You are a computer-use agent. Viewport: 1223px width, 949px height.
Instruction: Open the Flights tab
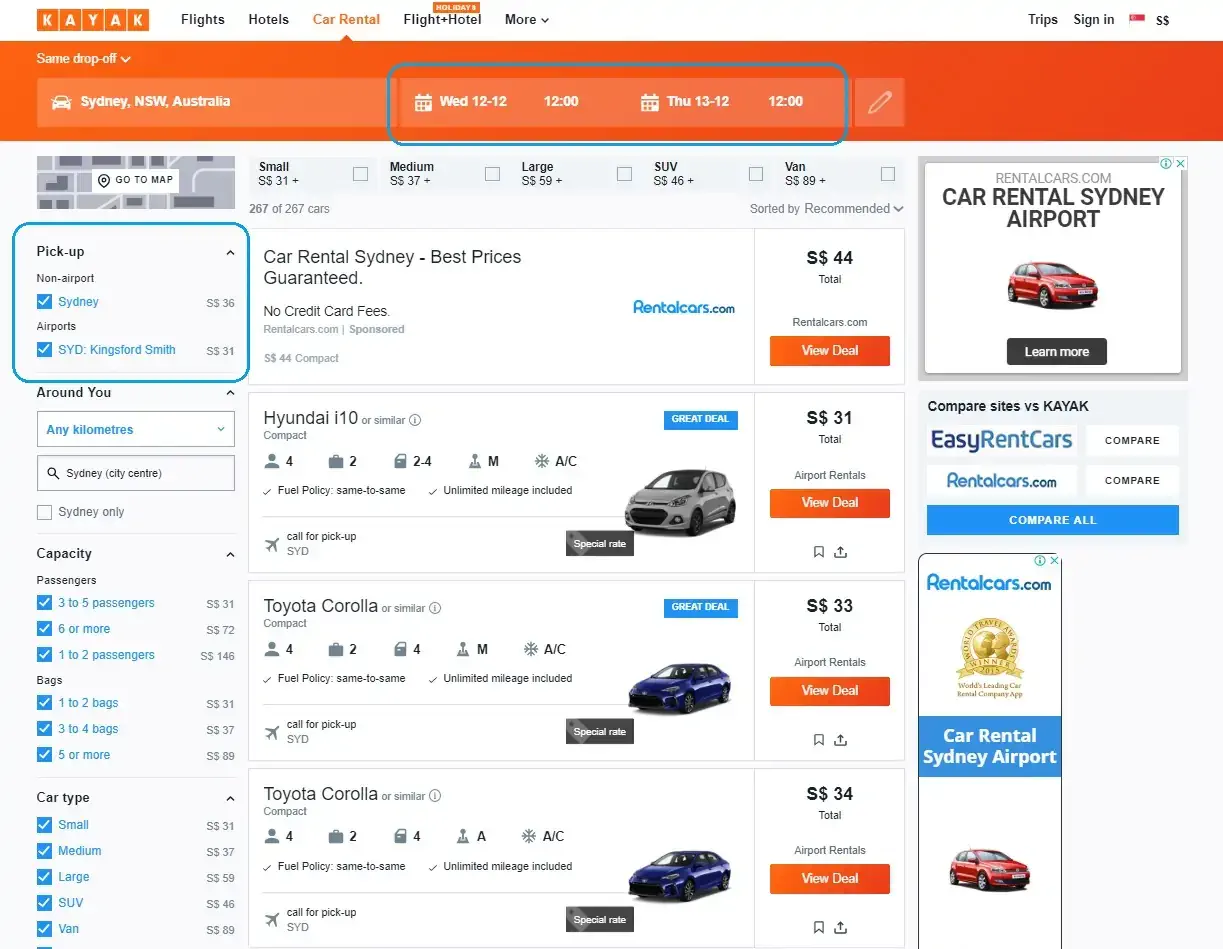(x=203, y=20)
